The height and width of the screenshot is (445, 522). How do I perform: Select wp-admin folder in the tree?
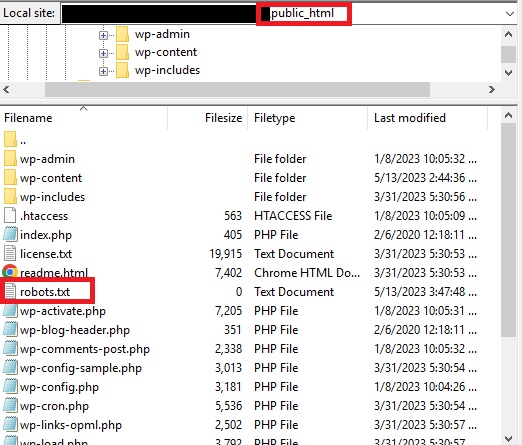click(162, 34)
